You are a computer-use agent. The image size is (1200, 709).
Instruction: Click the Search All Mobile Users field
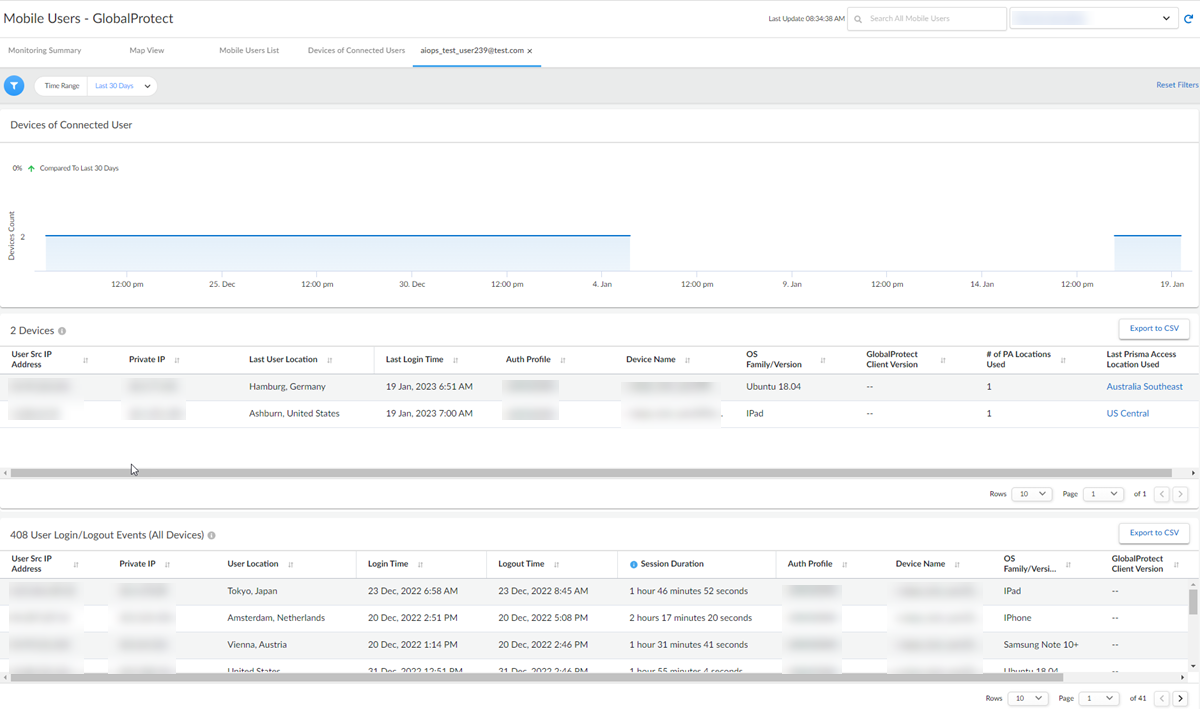pyautogui.click(x=930, y=19)
